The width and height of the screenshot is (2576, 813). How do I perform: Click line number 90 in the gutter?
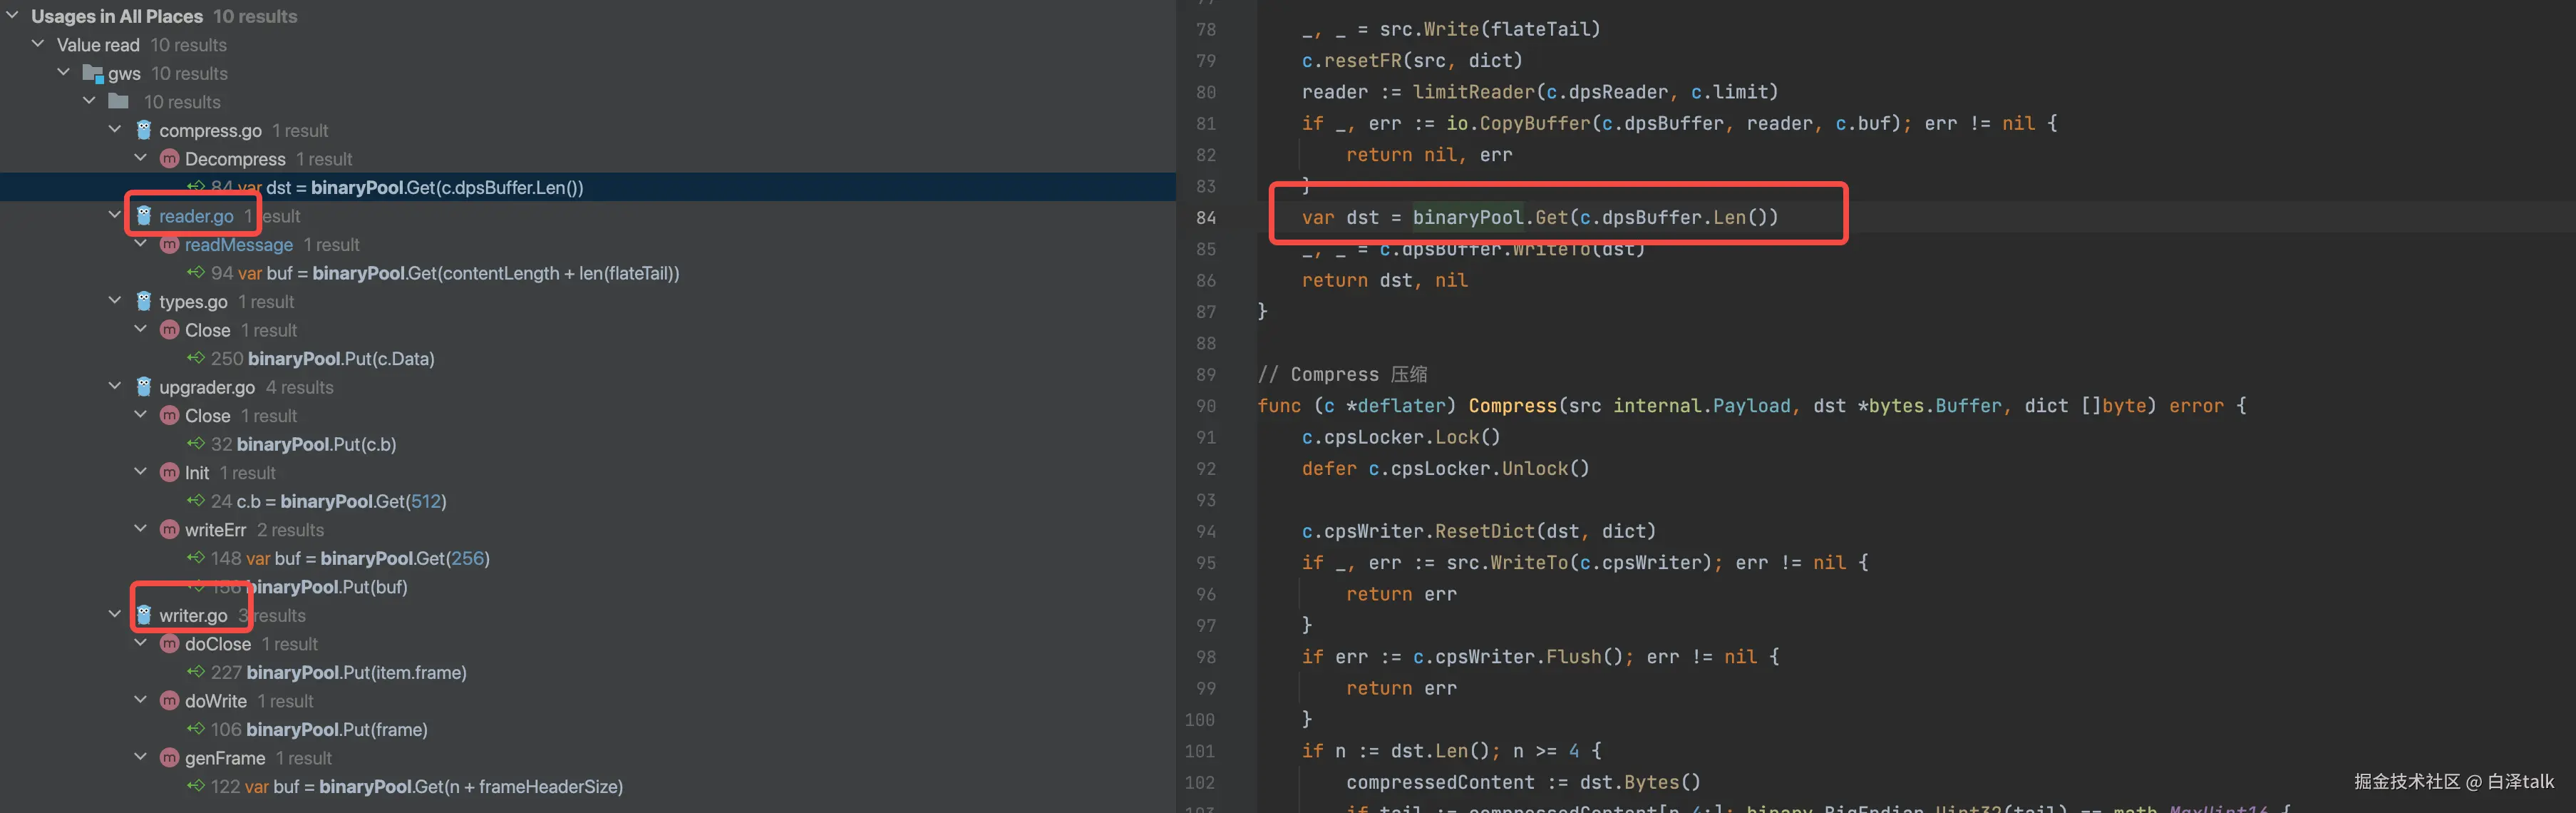(x=1205, y=406)
